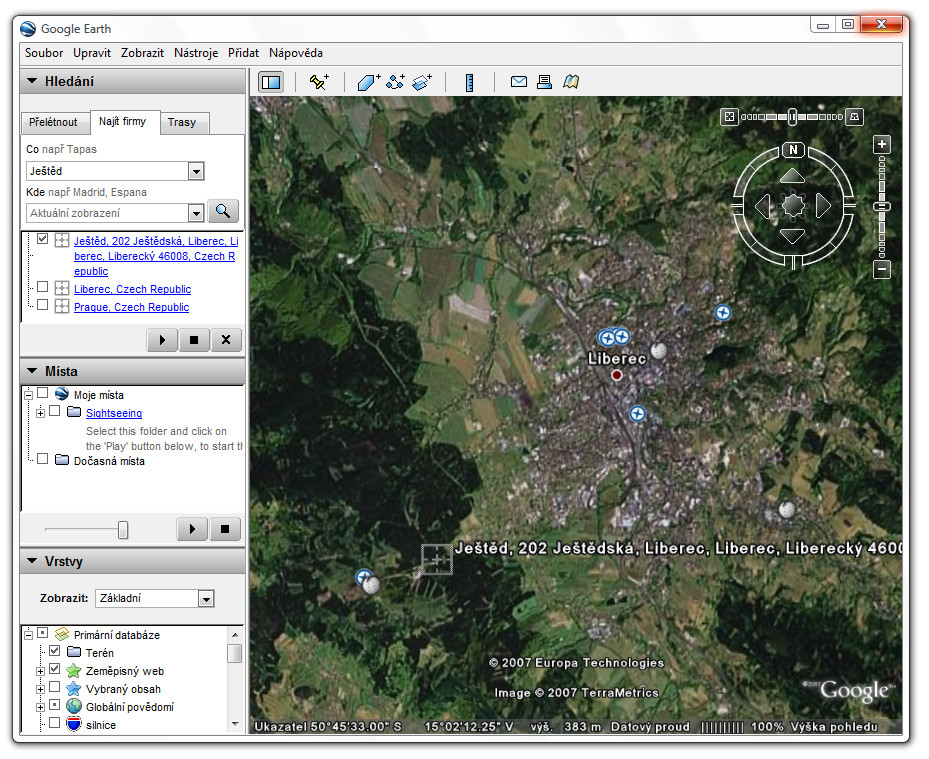929x759 pixels.
Task: Open the Přidat menu
Action: [x=244, y=53]
